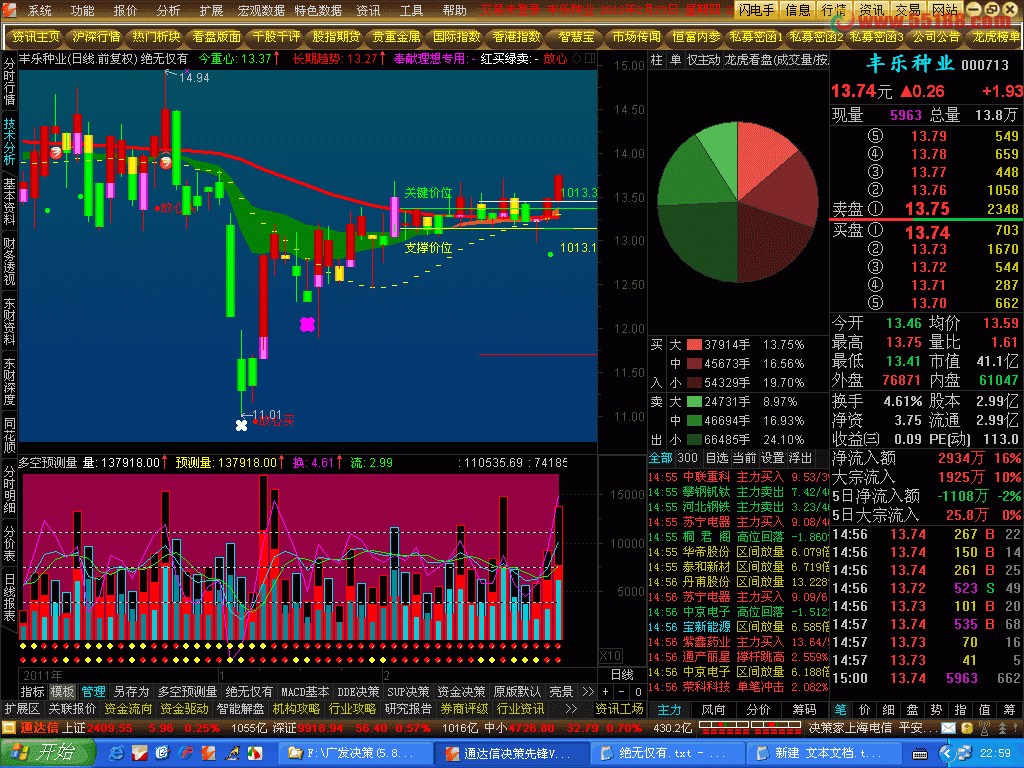The height and width of the screenshot is (768, 1024).
Task: Click the gold lock icon in status bar
Action: tap(967, 728)
